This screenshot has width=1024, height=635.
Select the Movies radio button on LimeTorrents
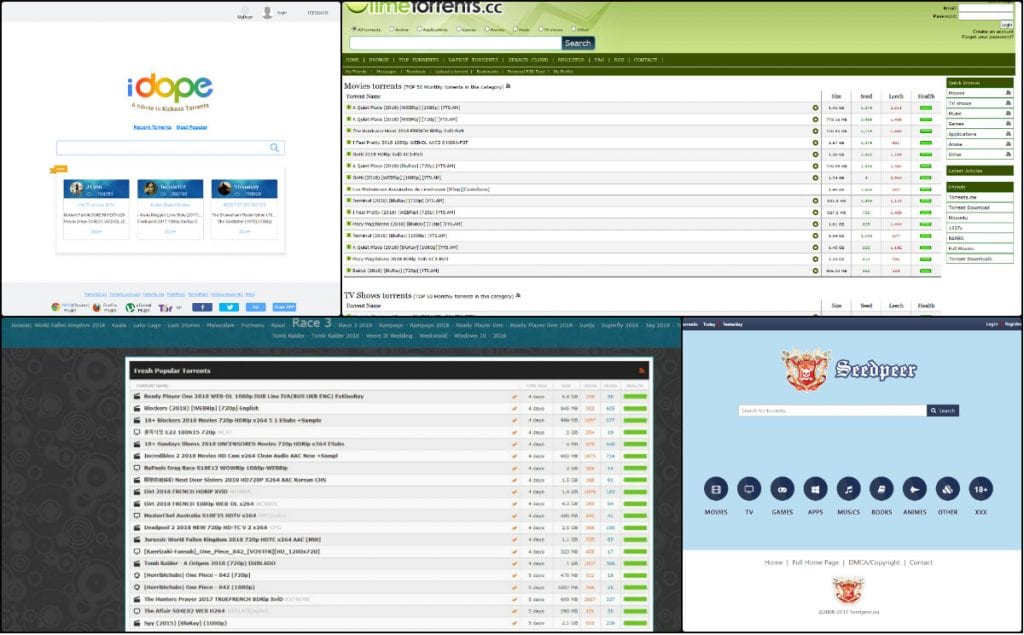point(488,30)
